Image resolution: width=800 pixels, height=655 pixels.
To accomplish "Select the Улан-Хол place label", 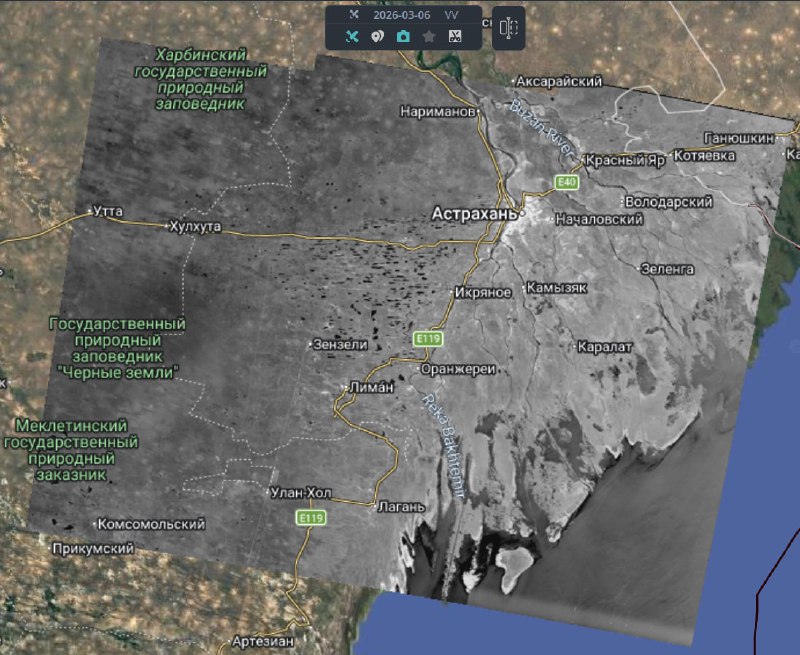I will [300, 493].
